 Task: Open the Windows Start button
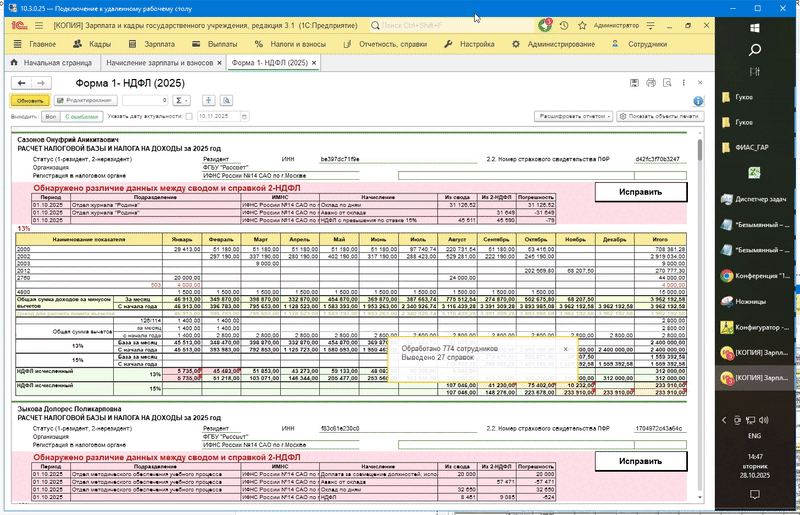coord(755,28)
